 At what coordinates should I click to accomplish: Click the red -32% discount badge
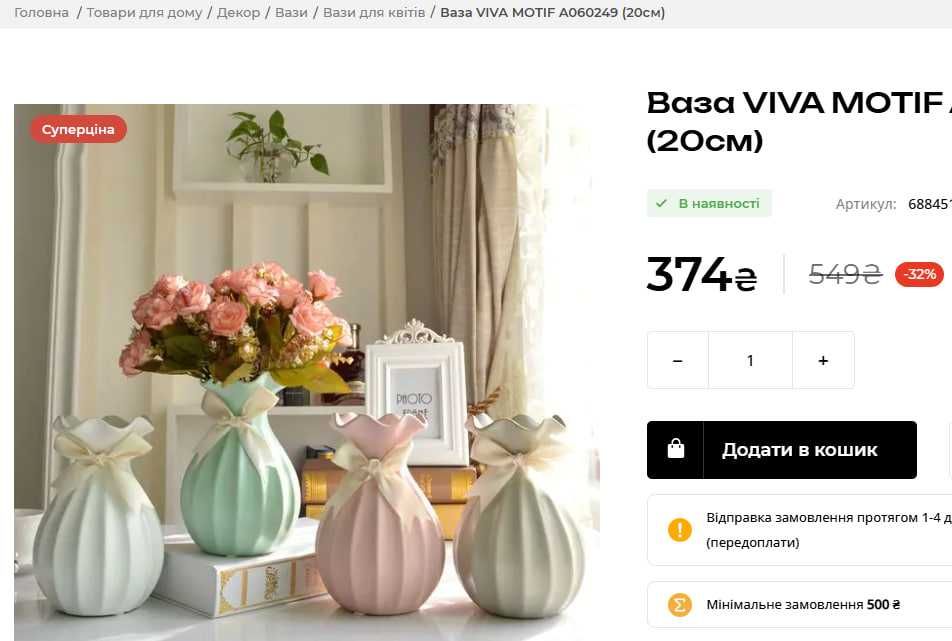coord(919,274)
